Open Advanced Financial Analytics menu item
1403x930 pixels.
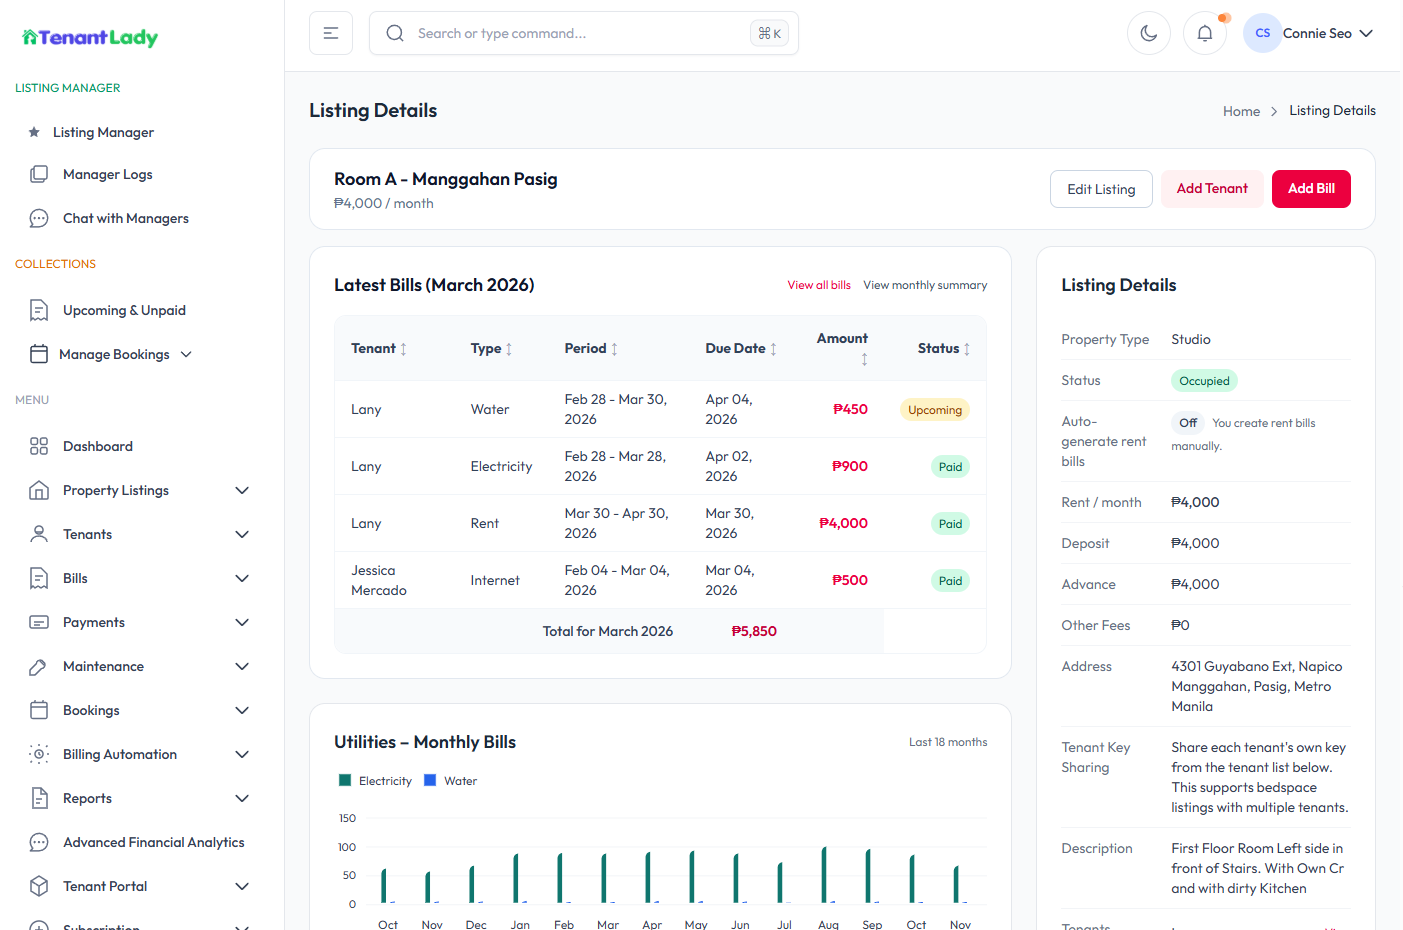(x=153, y=842)
